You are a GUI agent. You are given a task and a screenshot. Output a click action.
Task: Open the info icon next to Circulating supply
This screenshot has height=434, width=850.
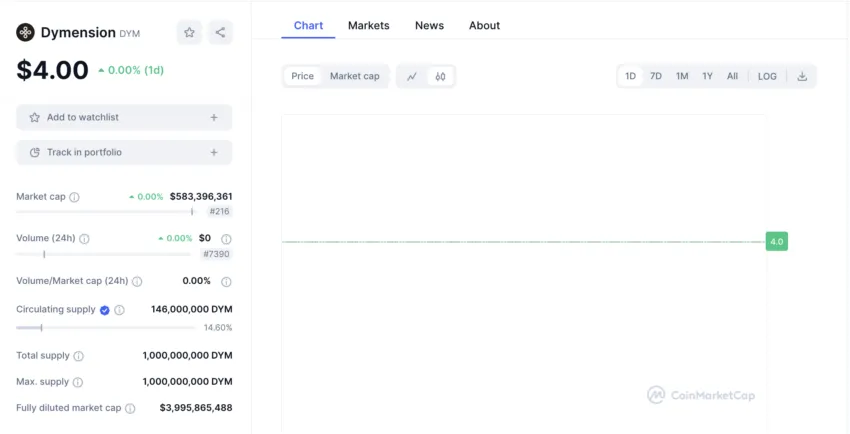coord(119,310)
